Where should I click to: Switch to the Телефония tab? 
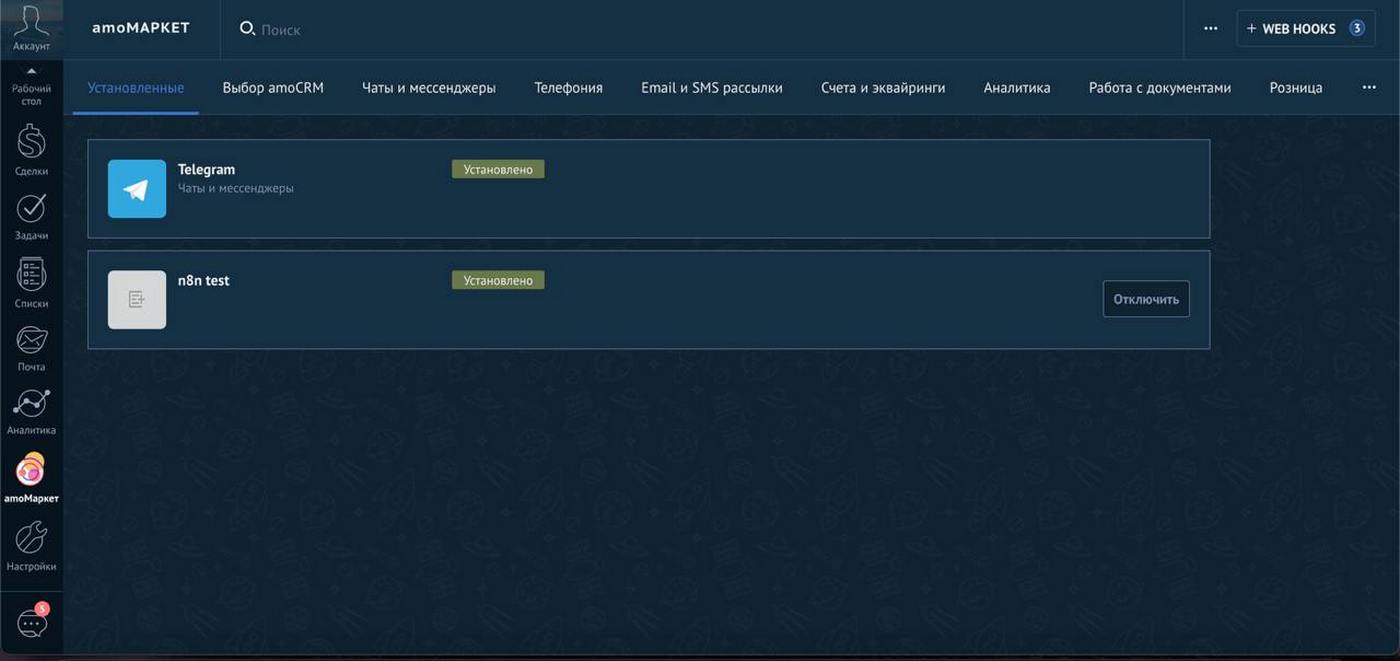point(569,85)
